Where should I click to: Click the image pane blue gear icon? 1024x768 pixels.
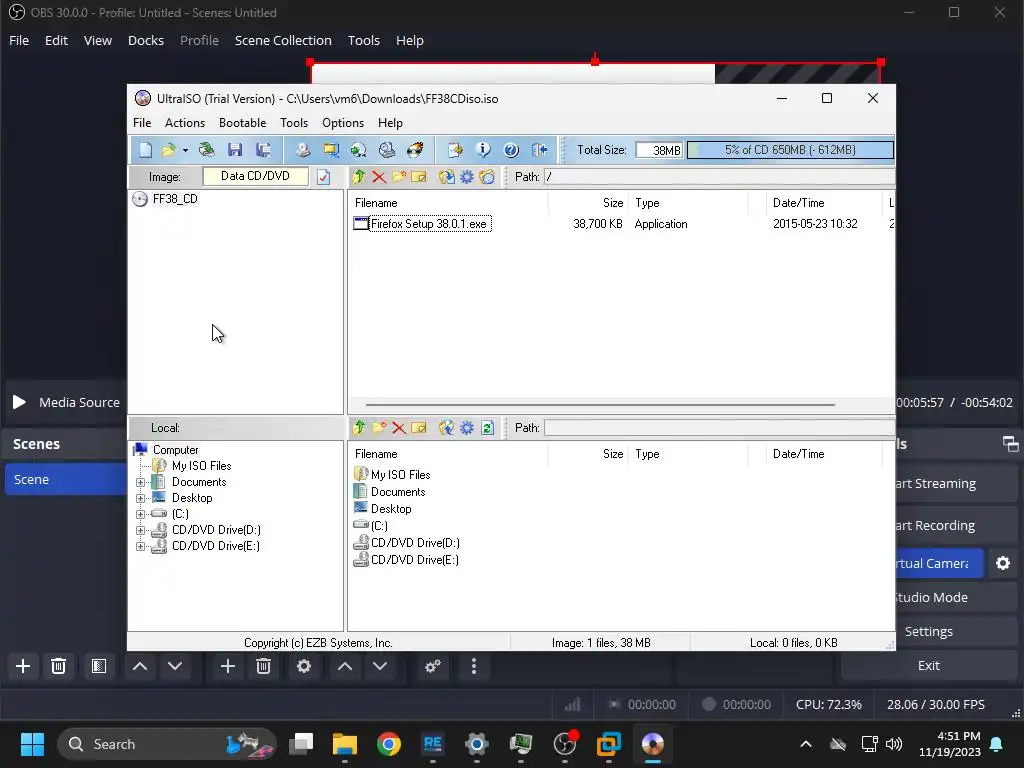pyautogui.click(x=466, y=177)
